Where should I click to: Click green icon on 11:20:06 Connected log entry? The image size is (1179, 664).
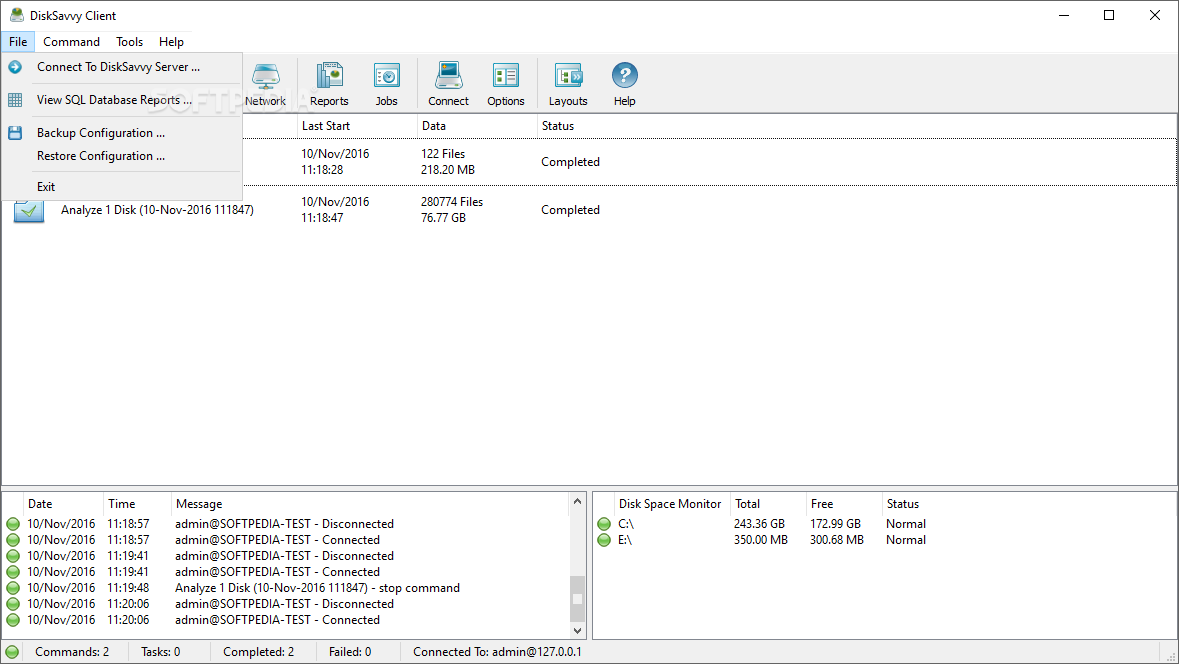click(13, 620)
